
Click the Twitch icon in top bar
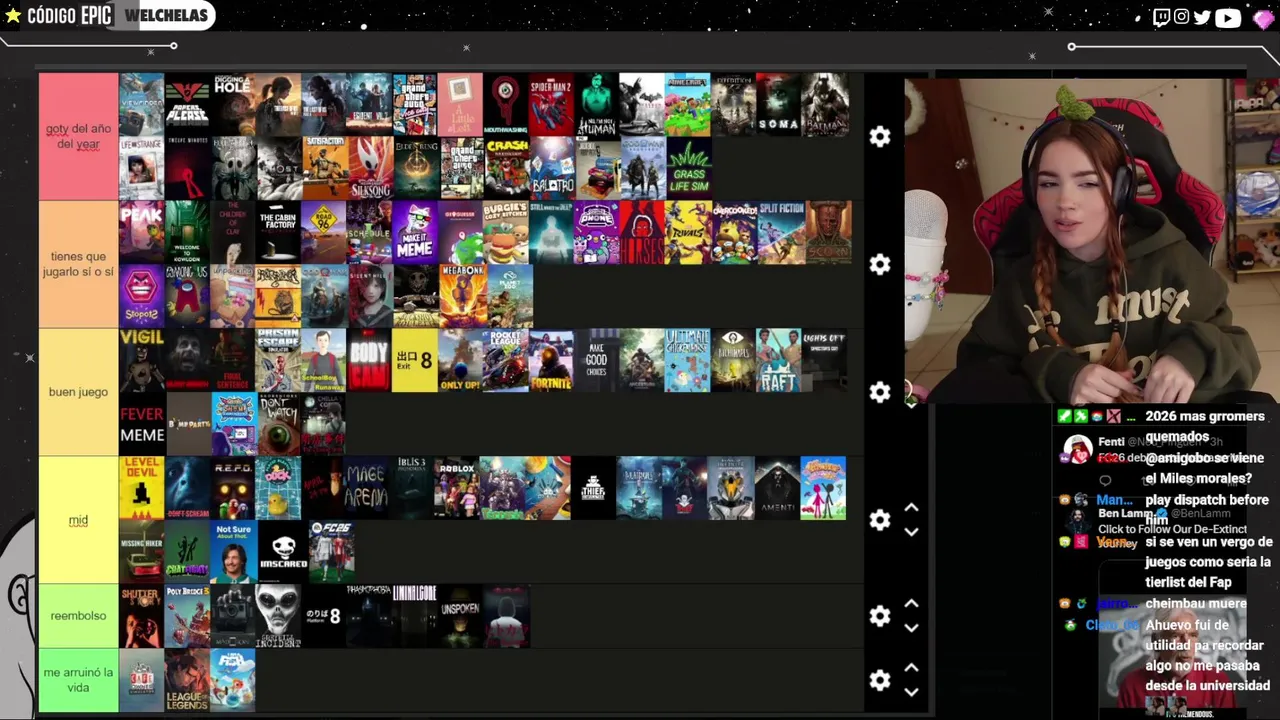point(1161,17)
